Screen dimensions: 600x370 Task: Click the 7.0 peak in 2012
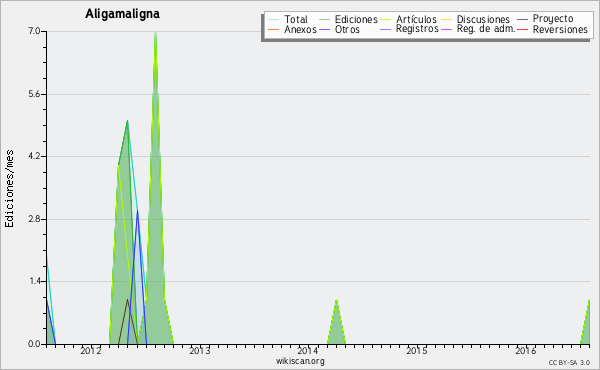[x=155, y=32]
